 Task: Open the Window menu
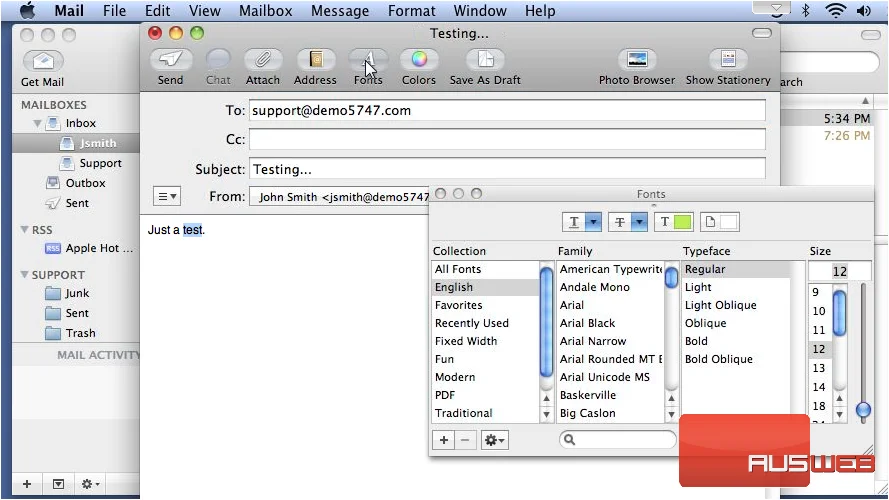(480, 11)
